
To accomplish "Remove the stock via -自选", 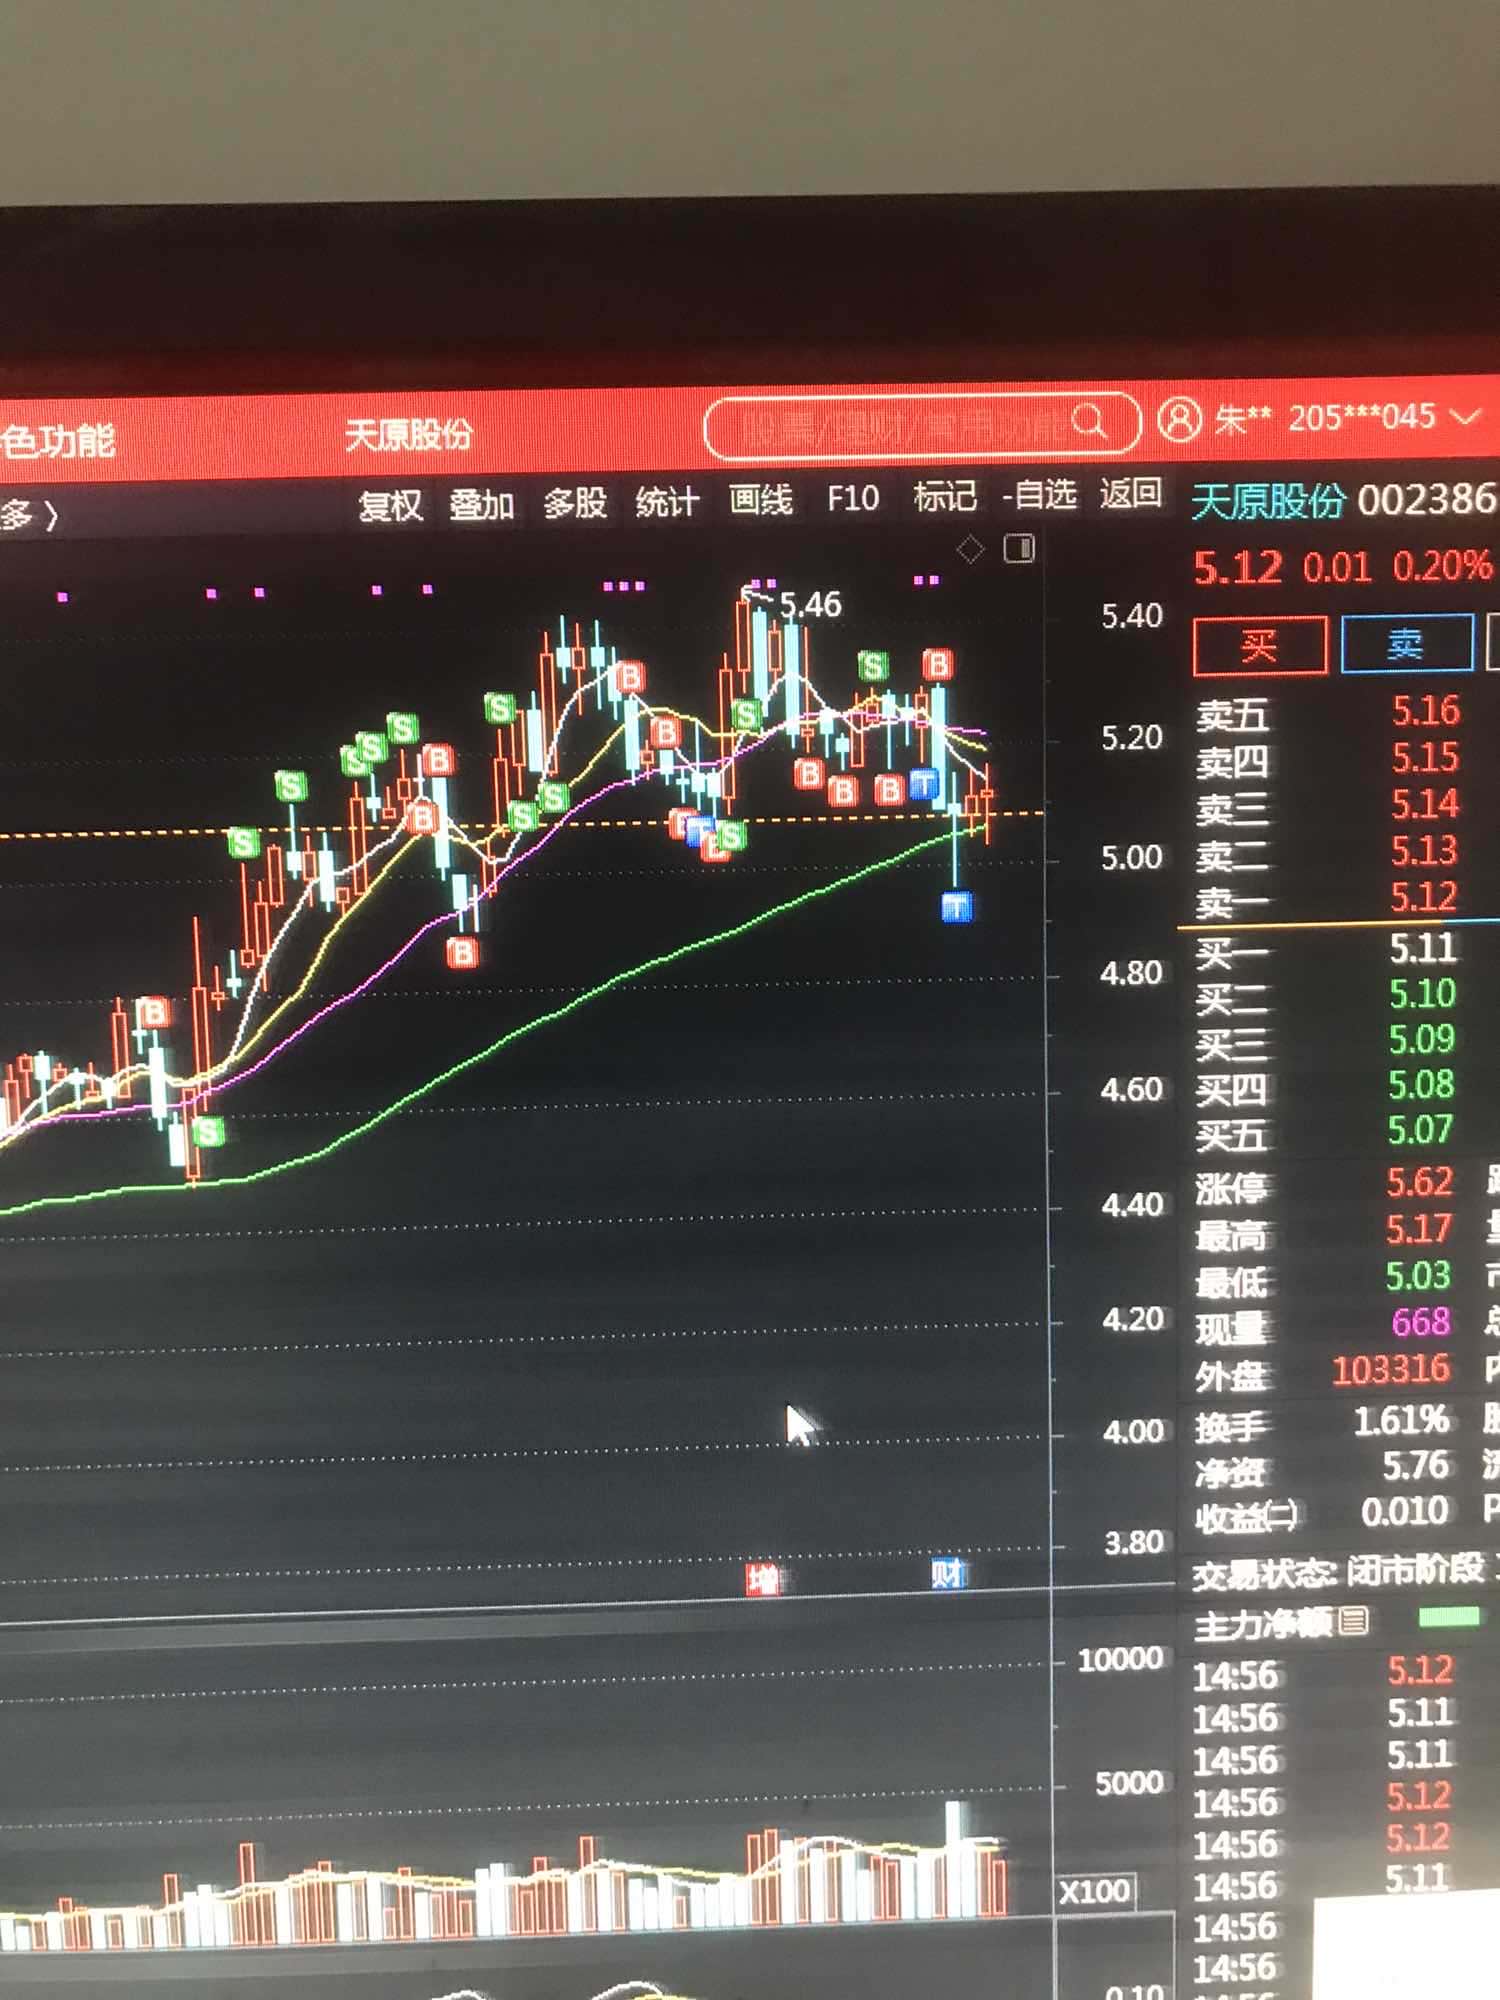I will click(1040, 495).
